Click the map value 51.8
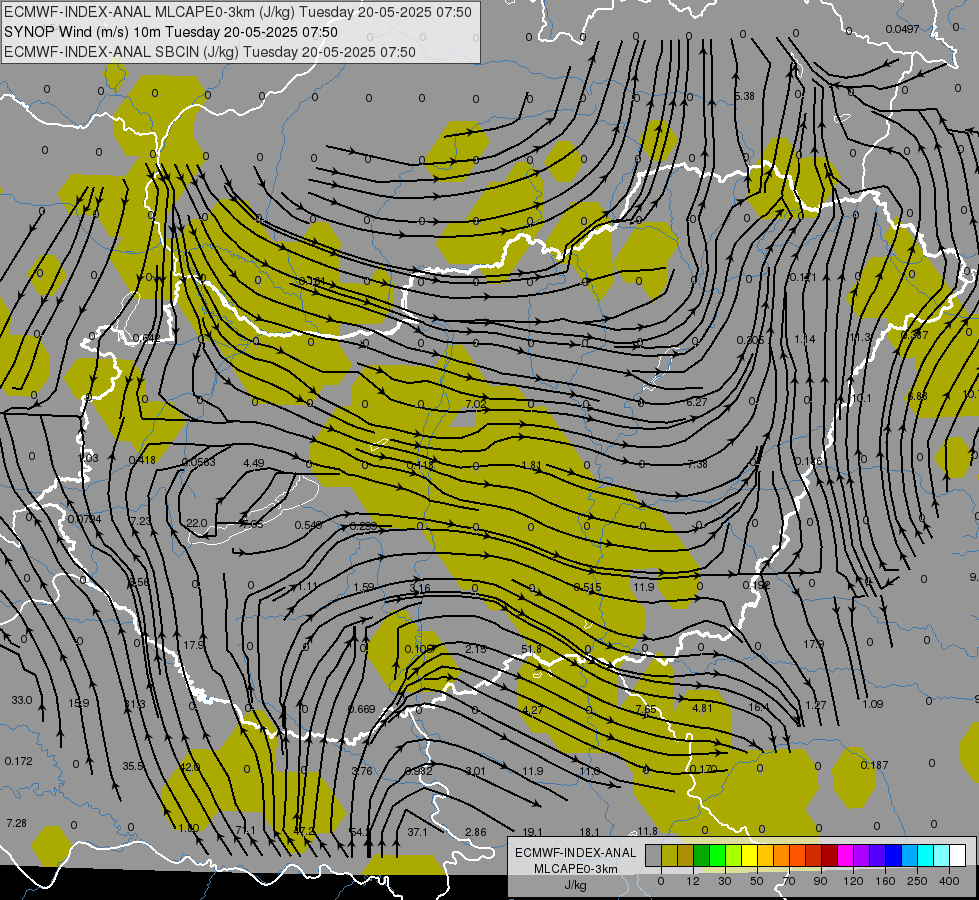This screenshot has width=979, height=900. [x=531, y=650]
